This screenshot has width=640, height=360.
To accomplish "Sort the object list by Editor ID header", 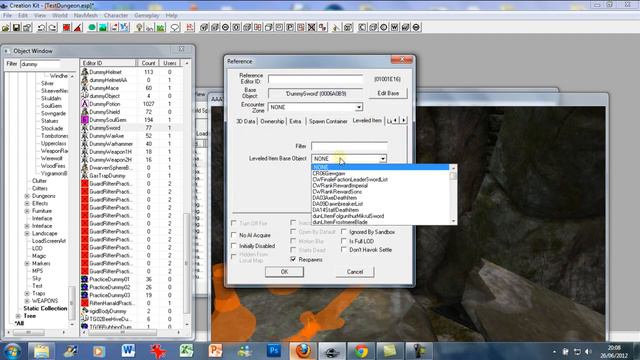I will 108,63.
